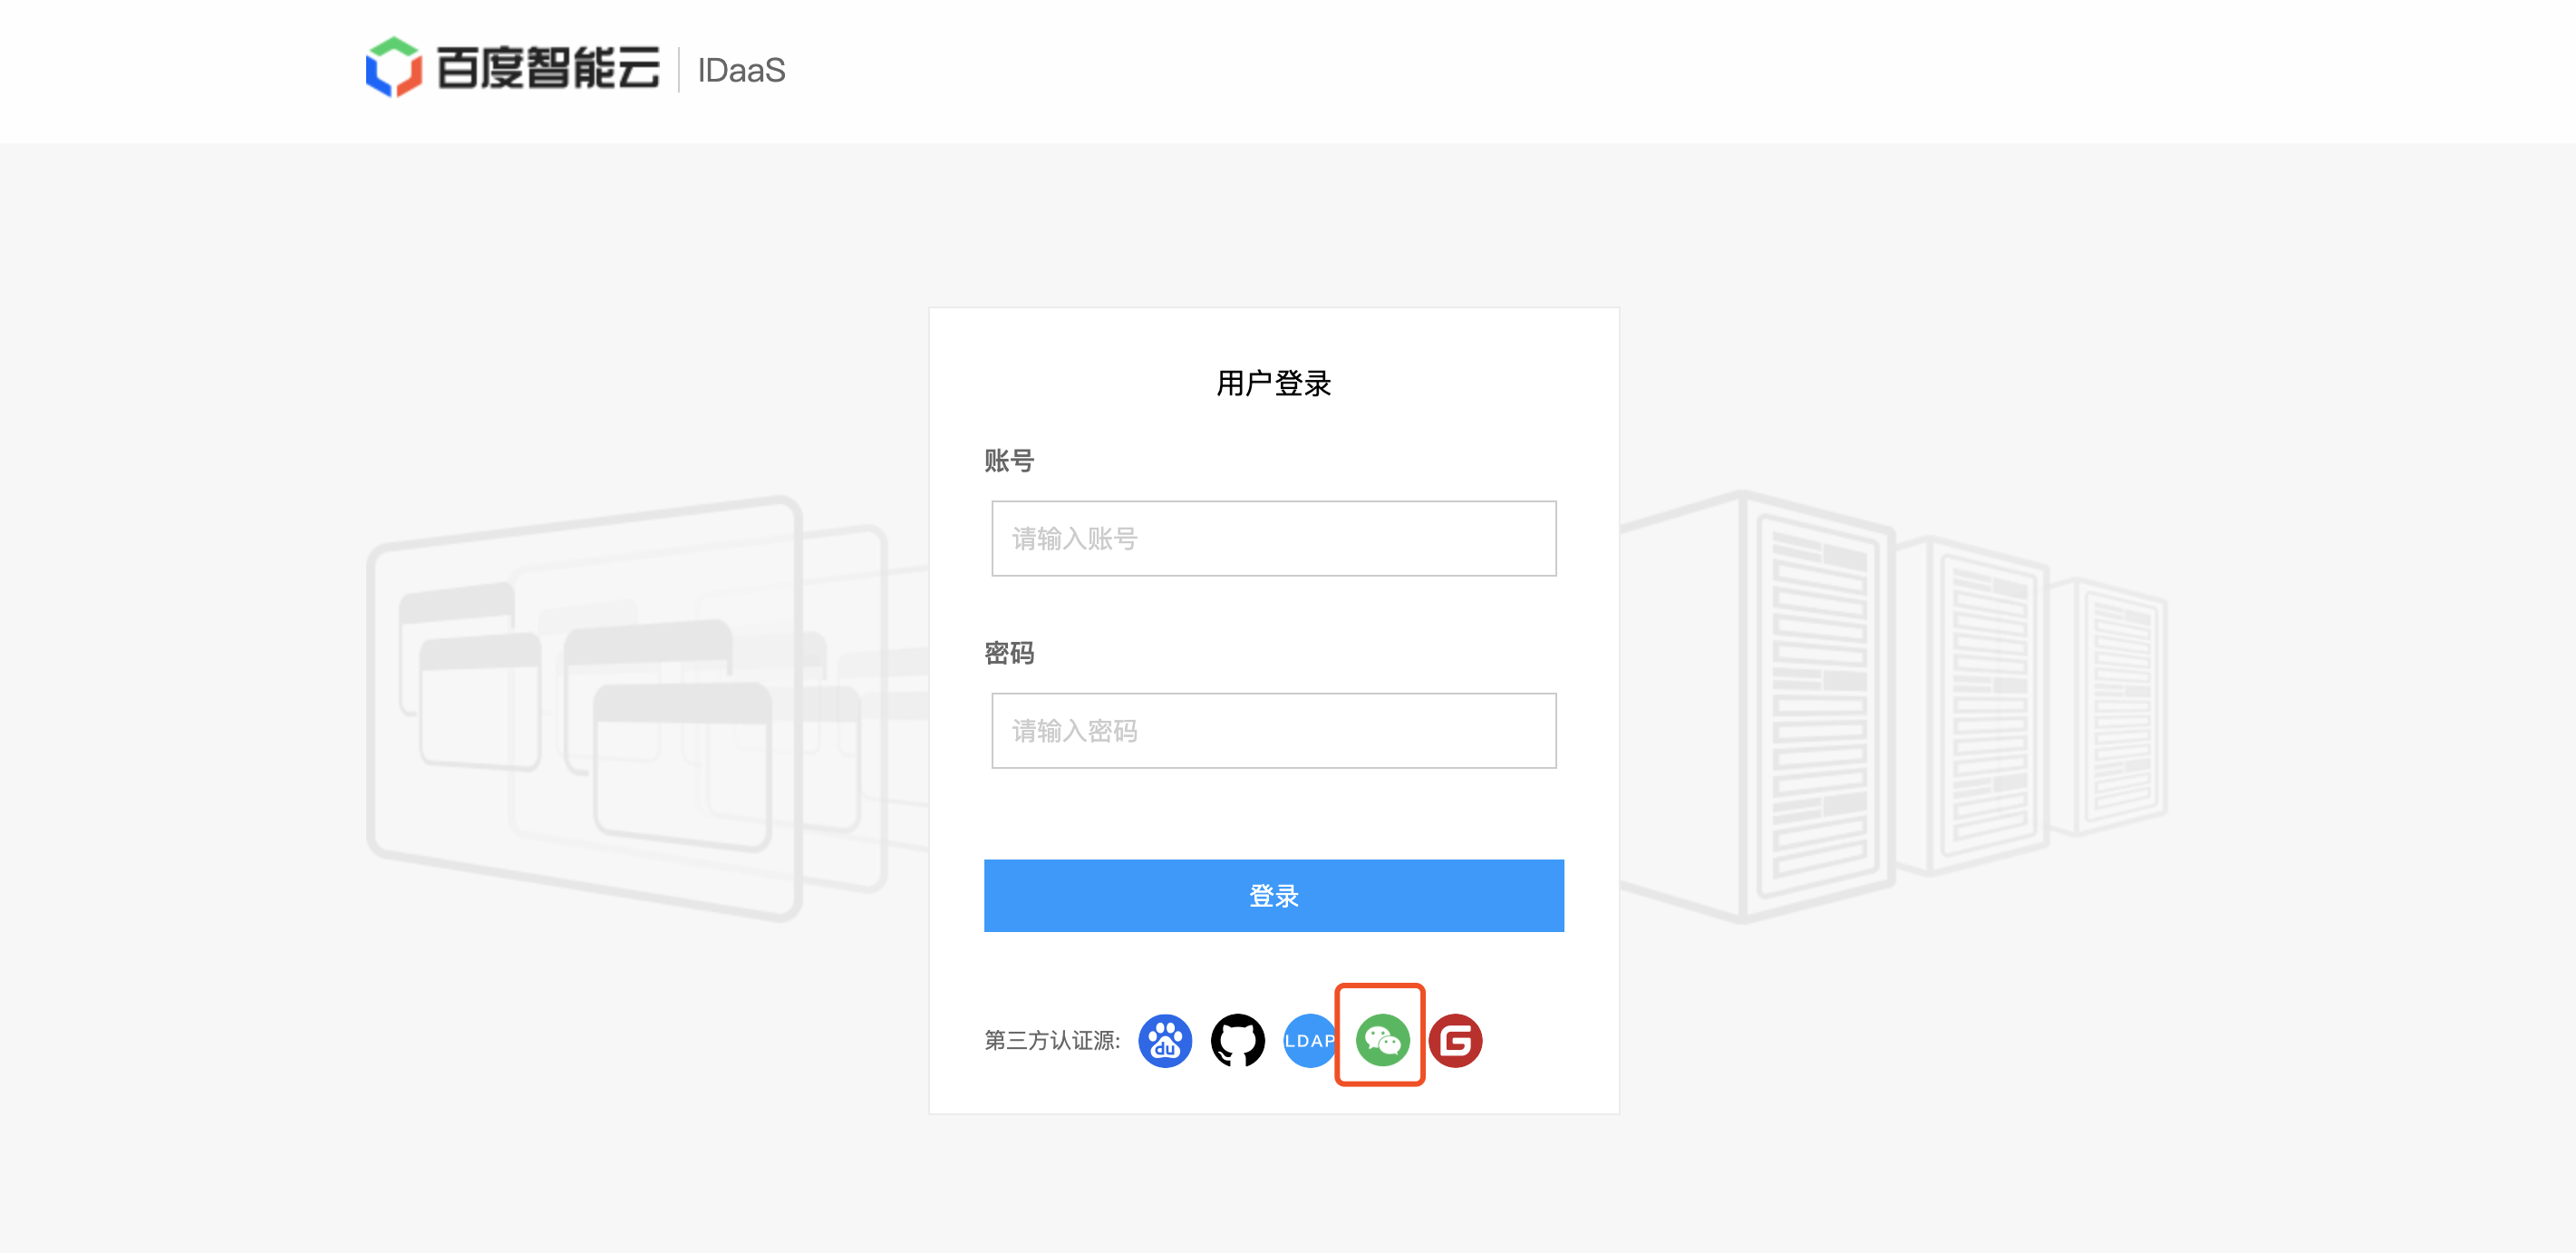The image size is (2576, 1253).
Task: Click the 账号 field label
Action: tap(1008, 460)
